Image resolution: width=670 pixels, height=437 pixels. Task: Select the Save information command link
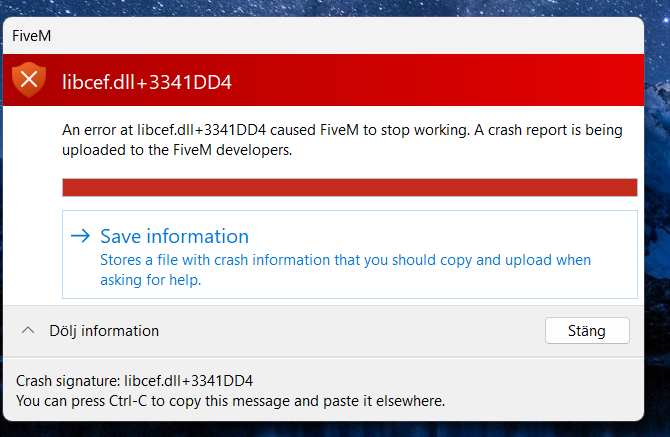tap(174, 237)
